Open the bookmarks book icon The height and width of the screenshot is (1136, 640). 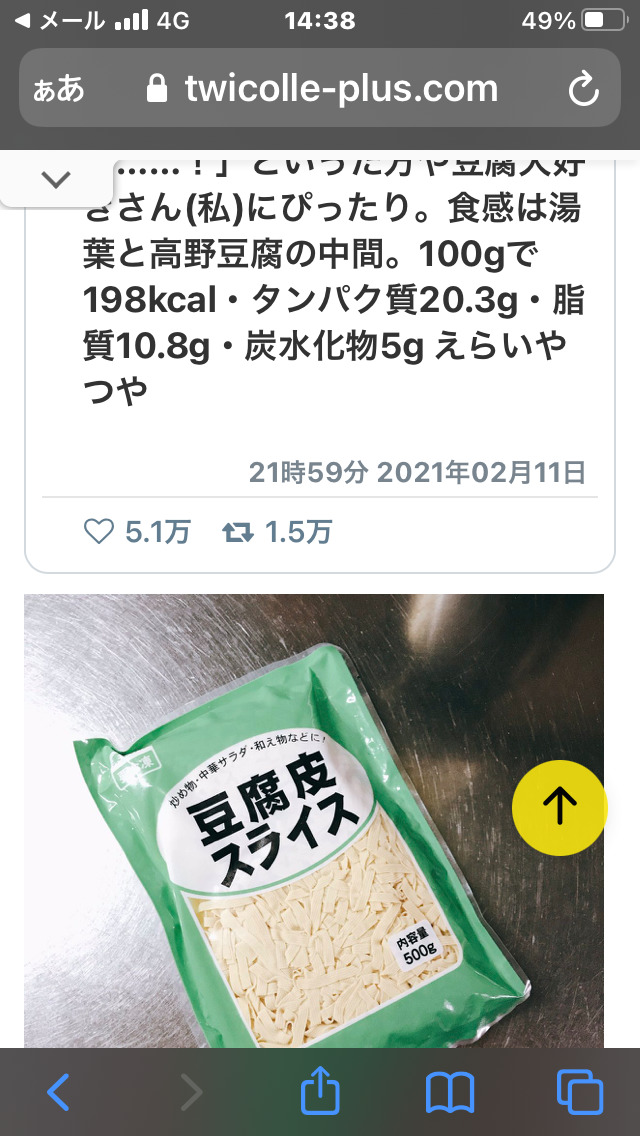coord(449,1093)
